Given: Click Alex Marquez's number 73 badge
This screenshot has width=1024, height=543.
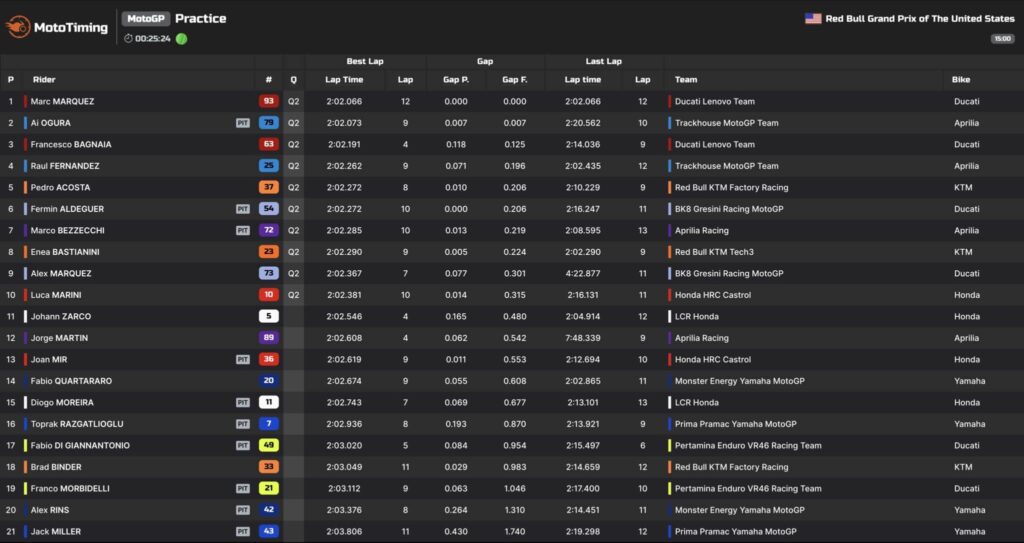Looking at the screenshot, I should [268, 273].
